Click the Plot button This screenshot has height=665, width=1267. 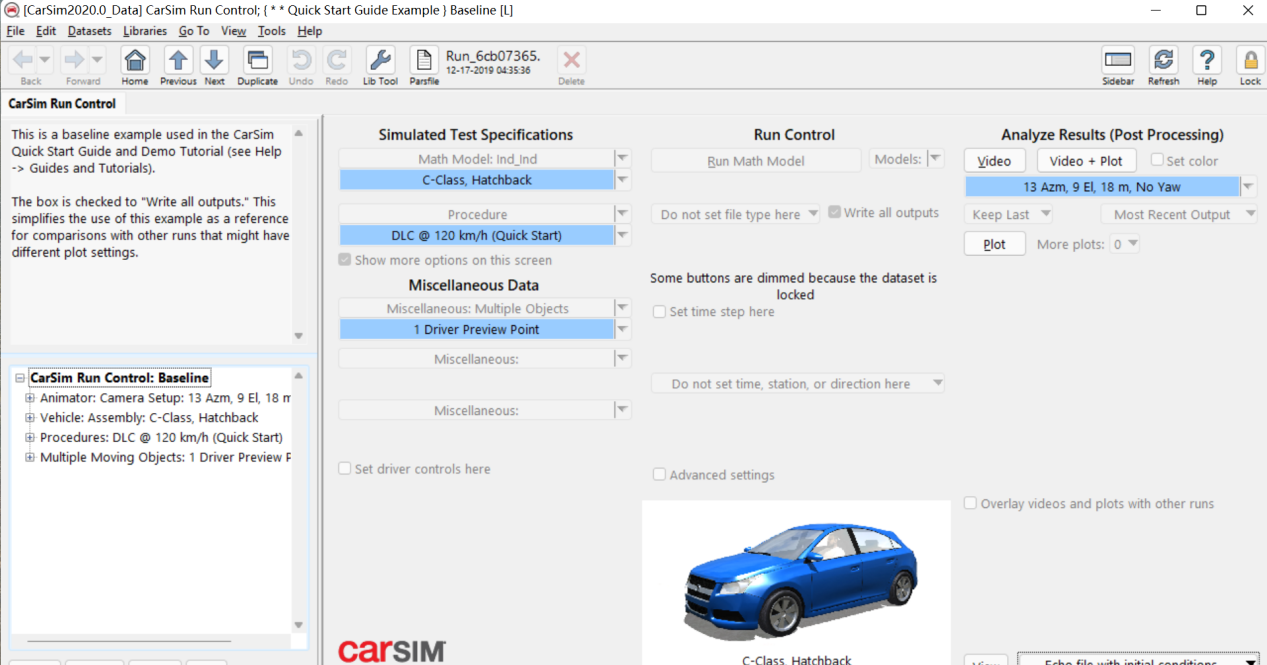[x=994, y=243]
